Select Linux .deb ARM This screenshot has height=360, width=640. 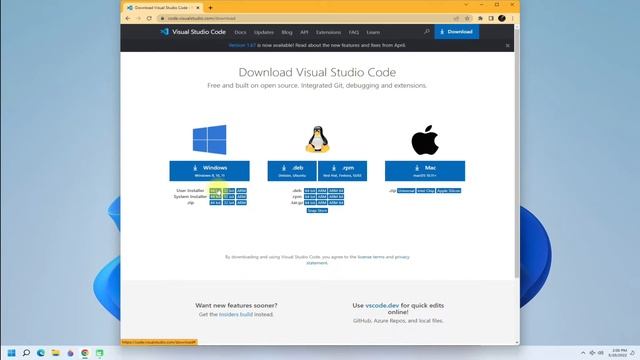point(322,191)
